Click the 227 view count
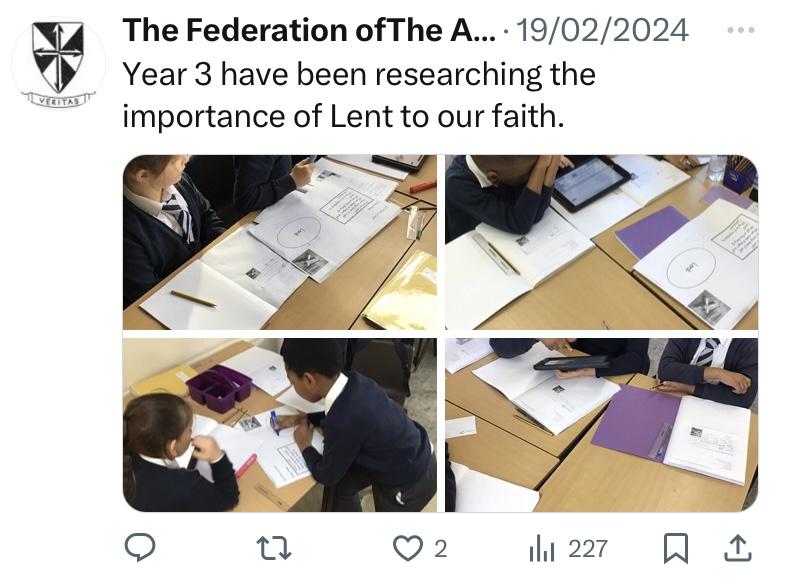This screenshot has height=580, width=798. 587,548
